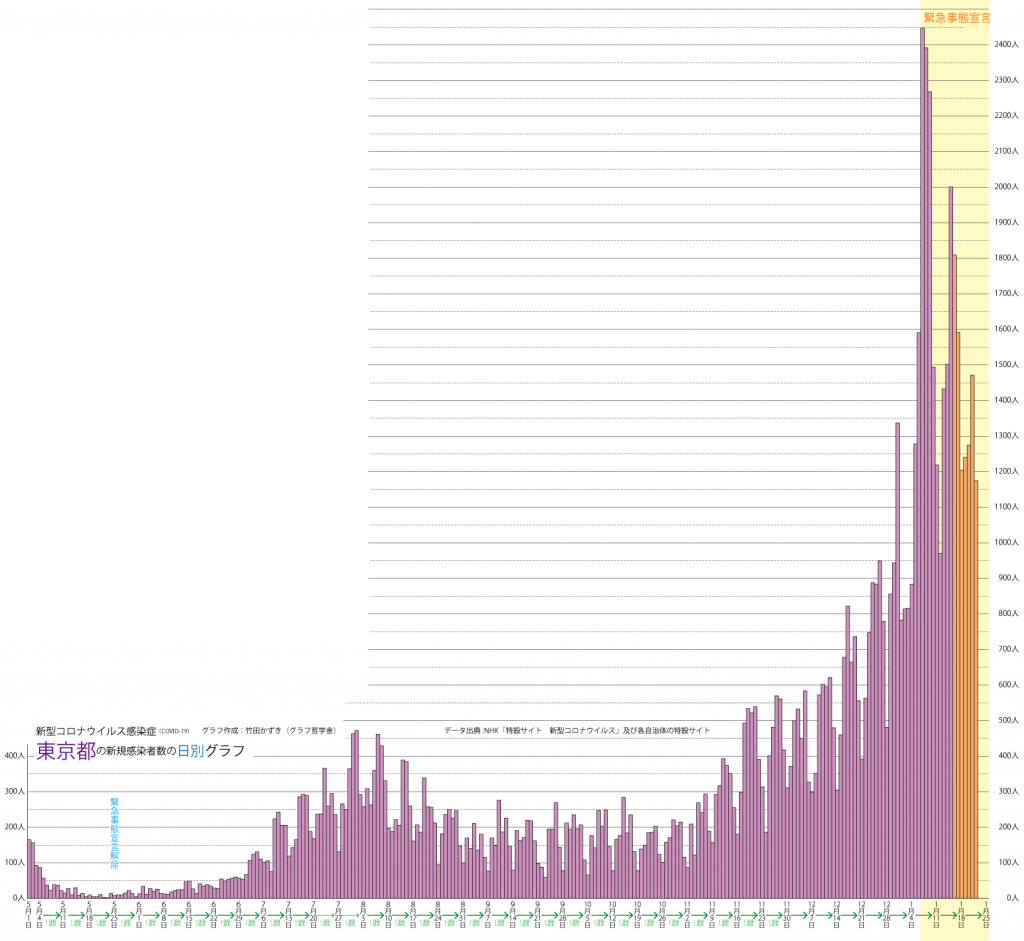
Task: Click the 500人 label on right axis
Action: pos(1006,721)
